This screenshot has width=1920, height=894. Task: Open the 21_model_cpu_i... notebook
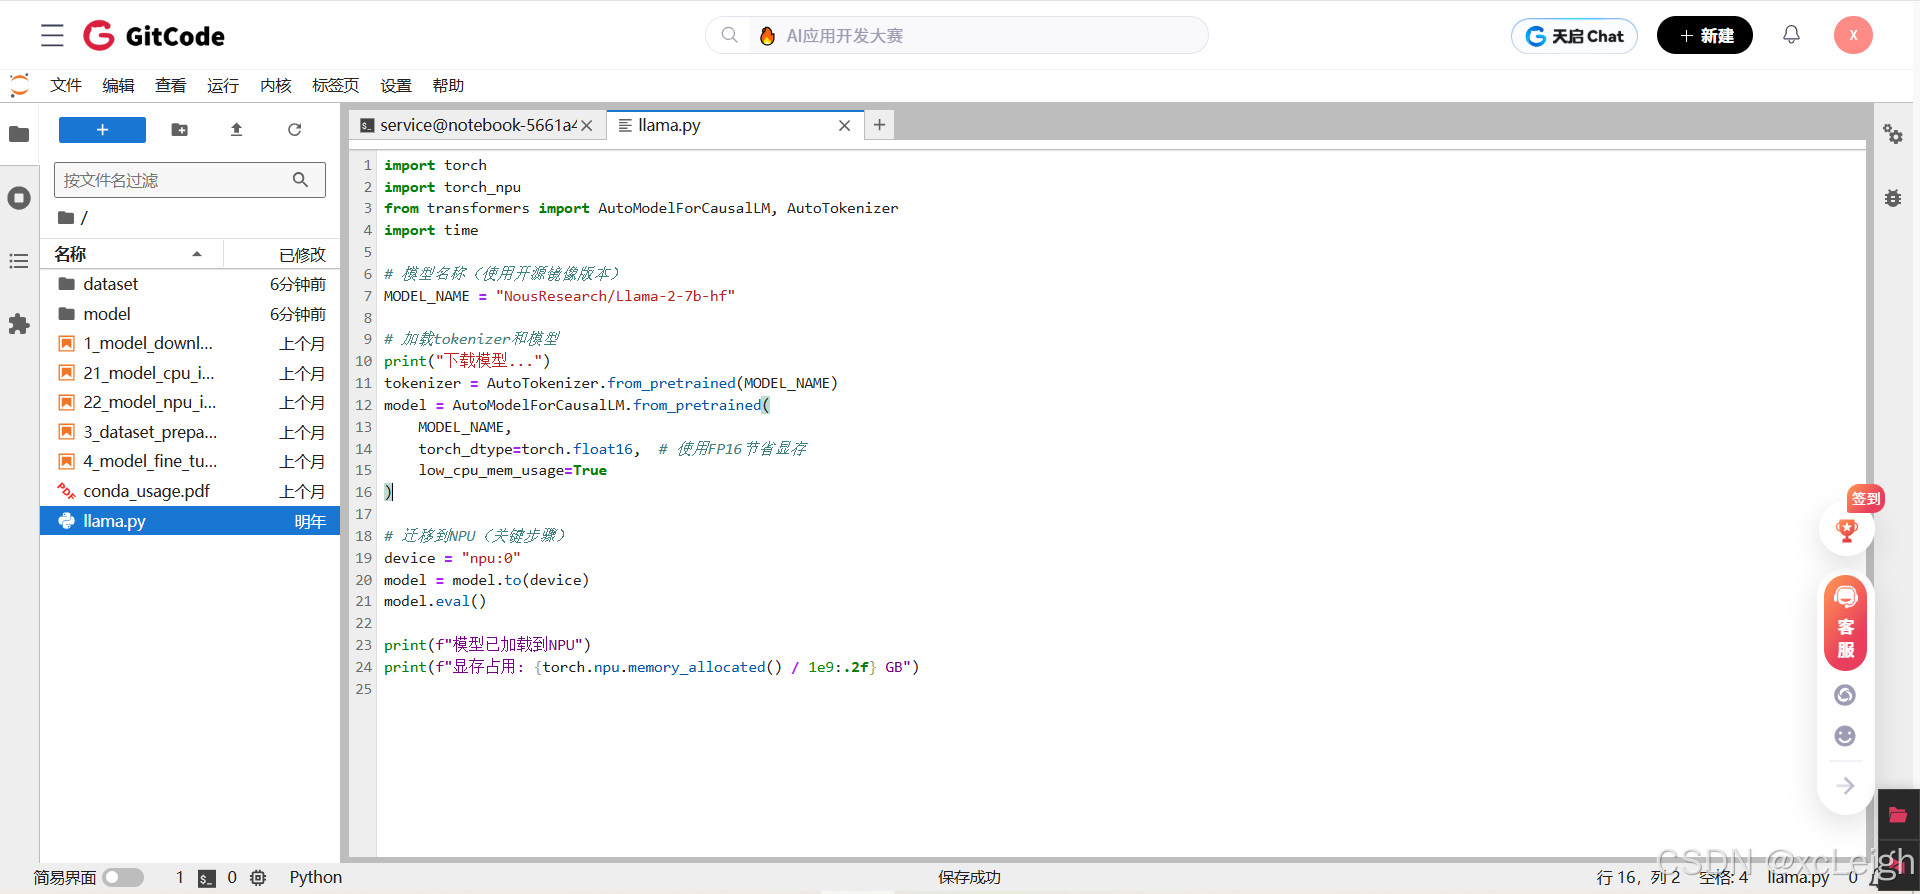(x=190, y=373)
